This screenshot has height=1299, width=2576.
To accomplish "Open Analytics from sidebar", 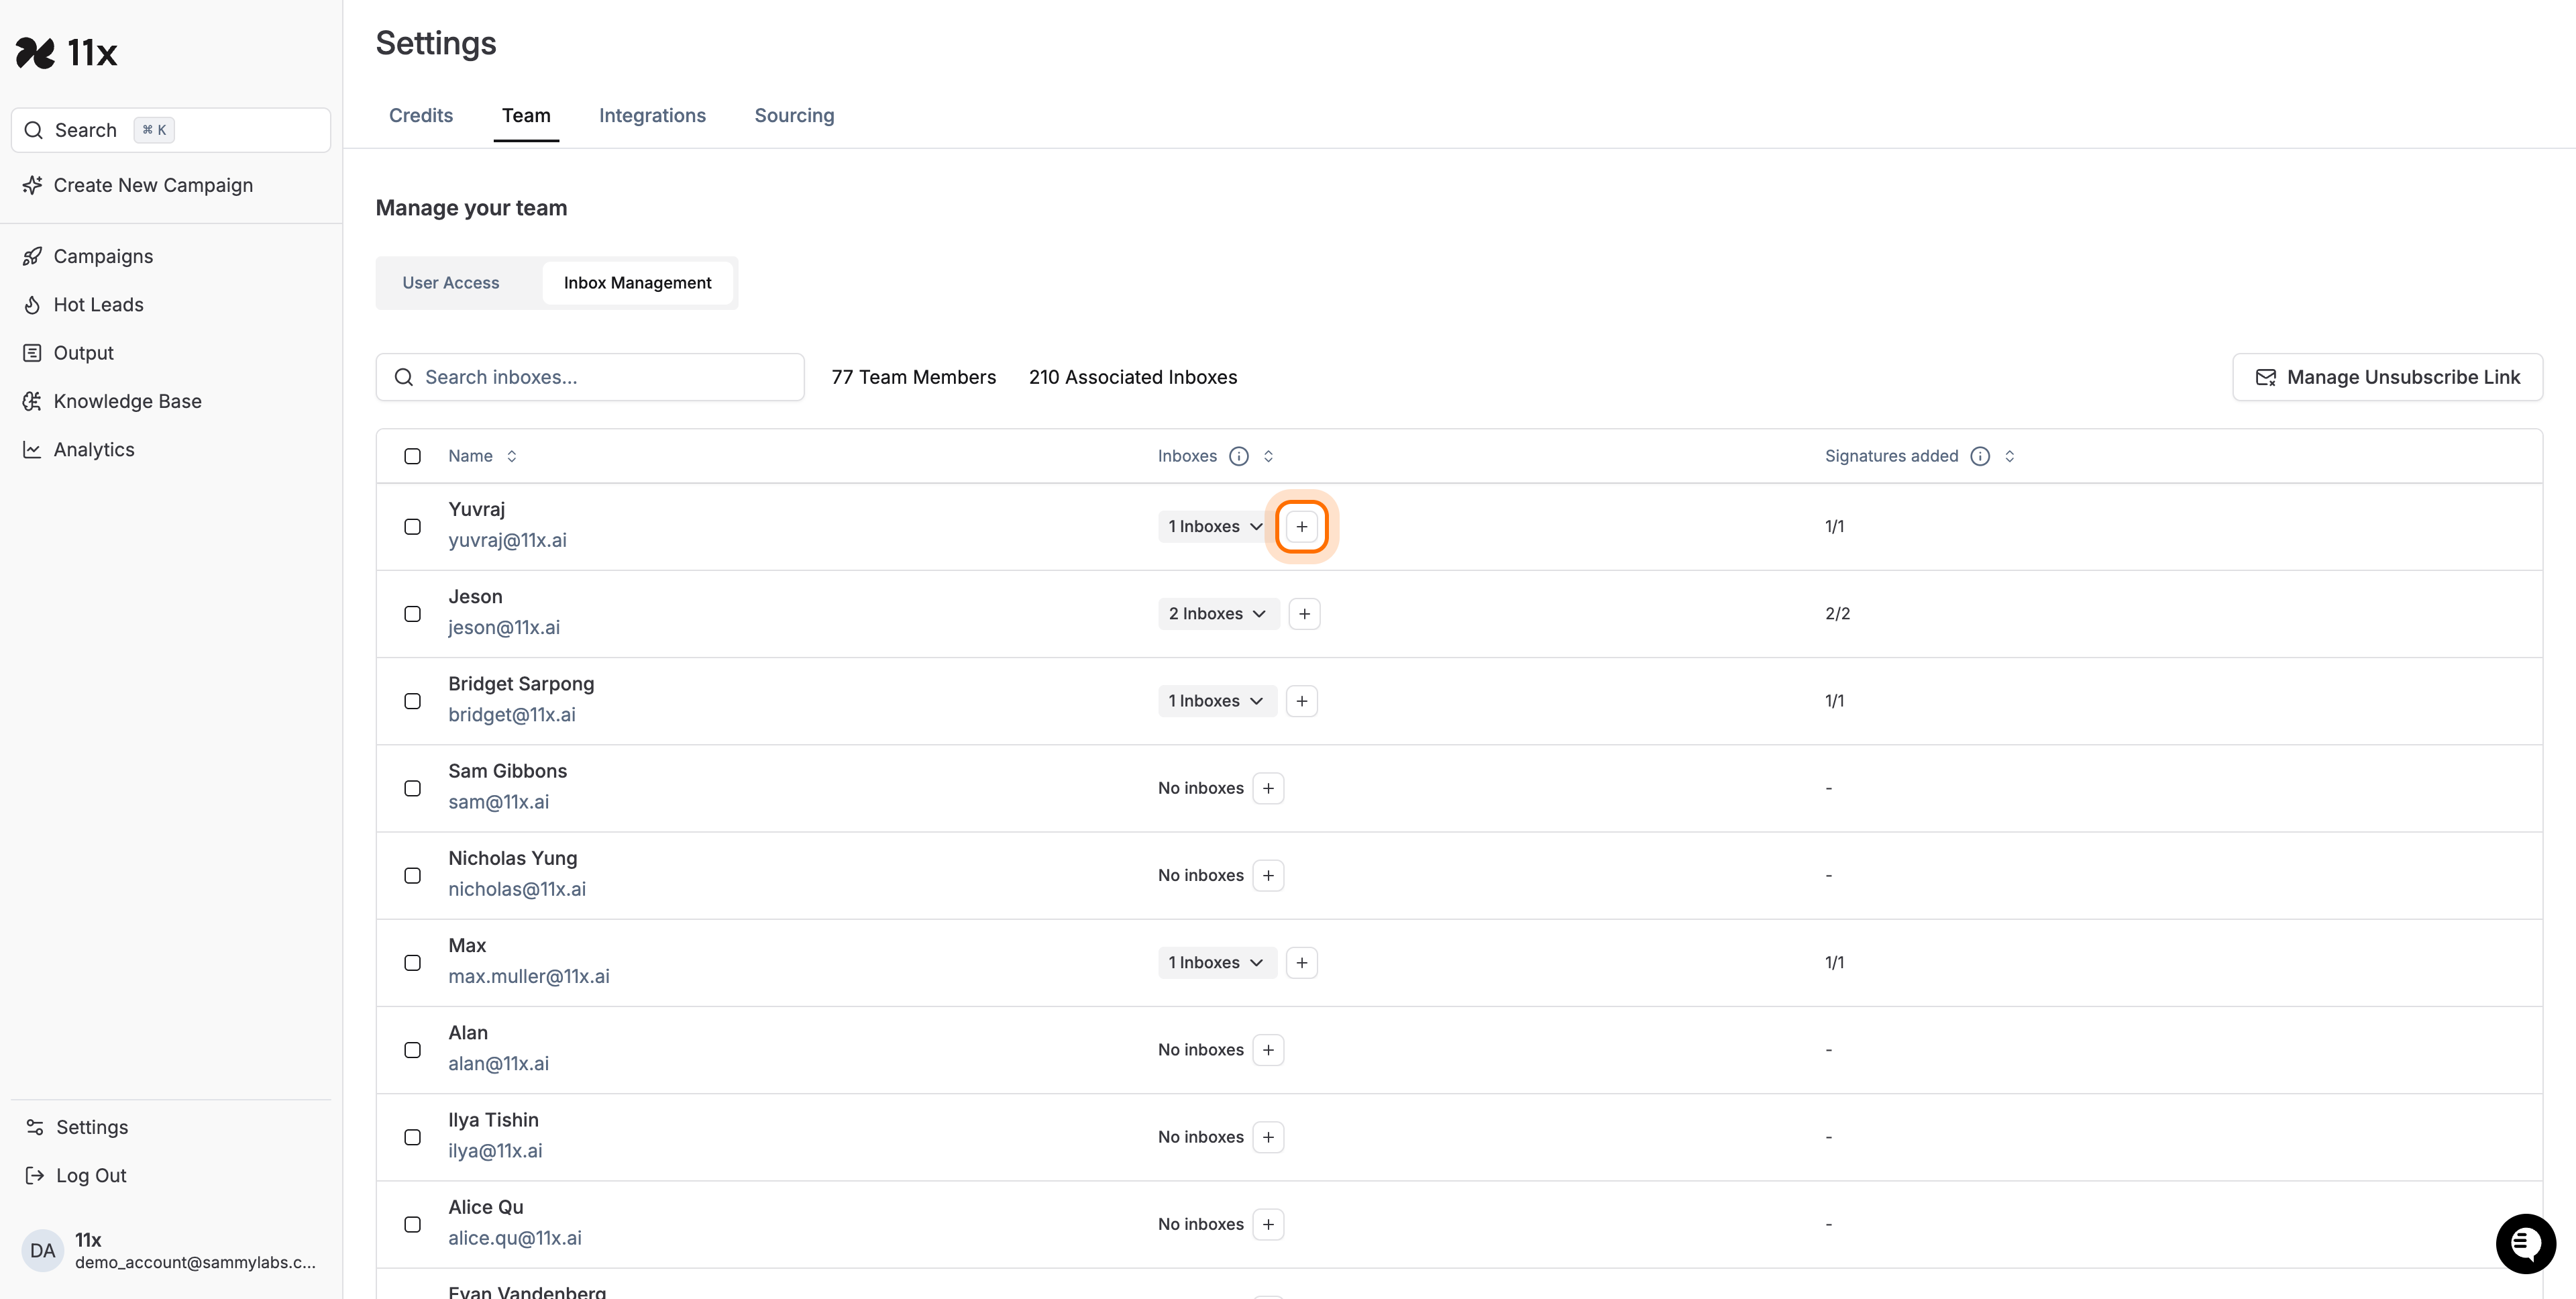I will click(x=93, y=449).
